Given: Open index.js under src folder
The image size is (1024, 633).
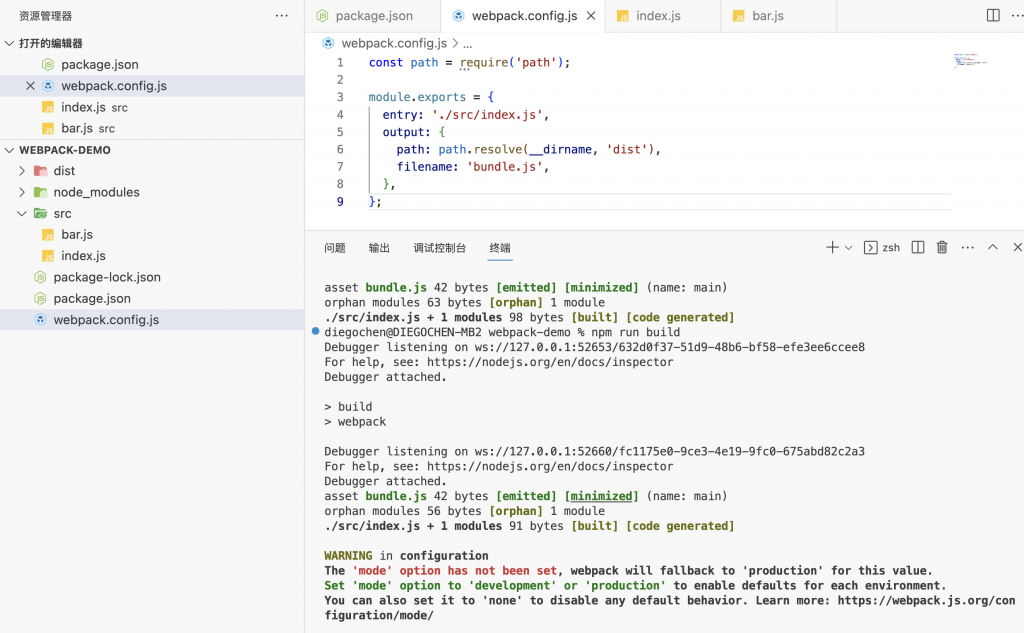Looking at the screenshot, I should coord(152,256).
